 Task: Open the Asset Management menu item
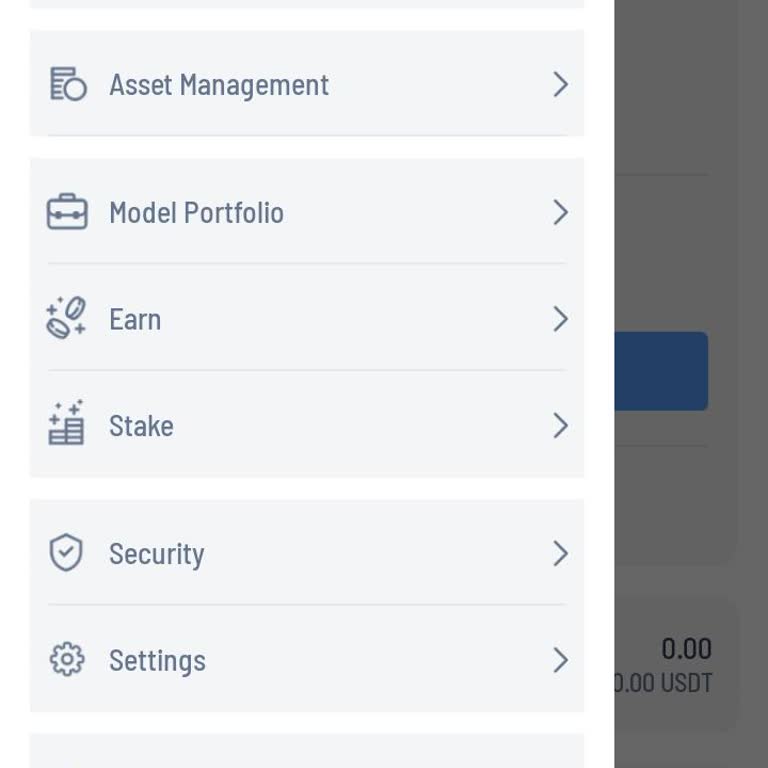coord(219,85)
